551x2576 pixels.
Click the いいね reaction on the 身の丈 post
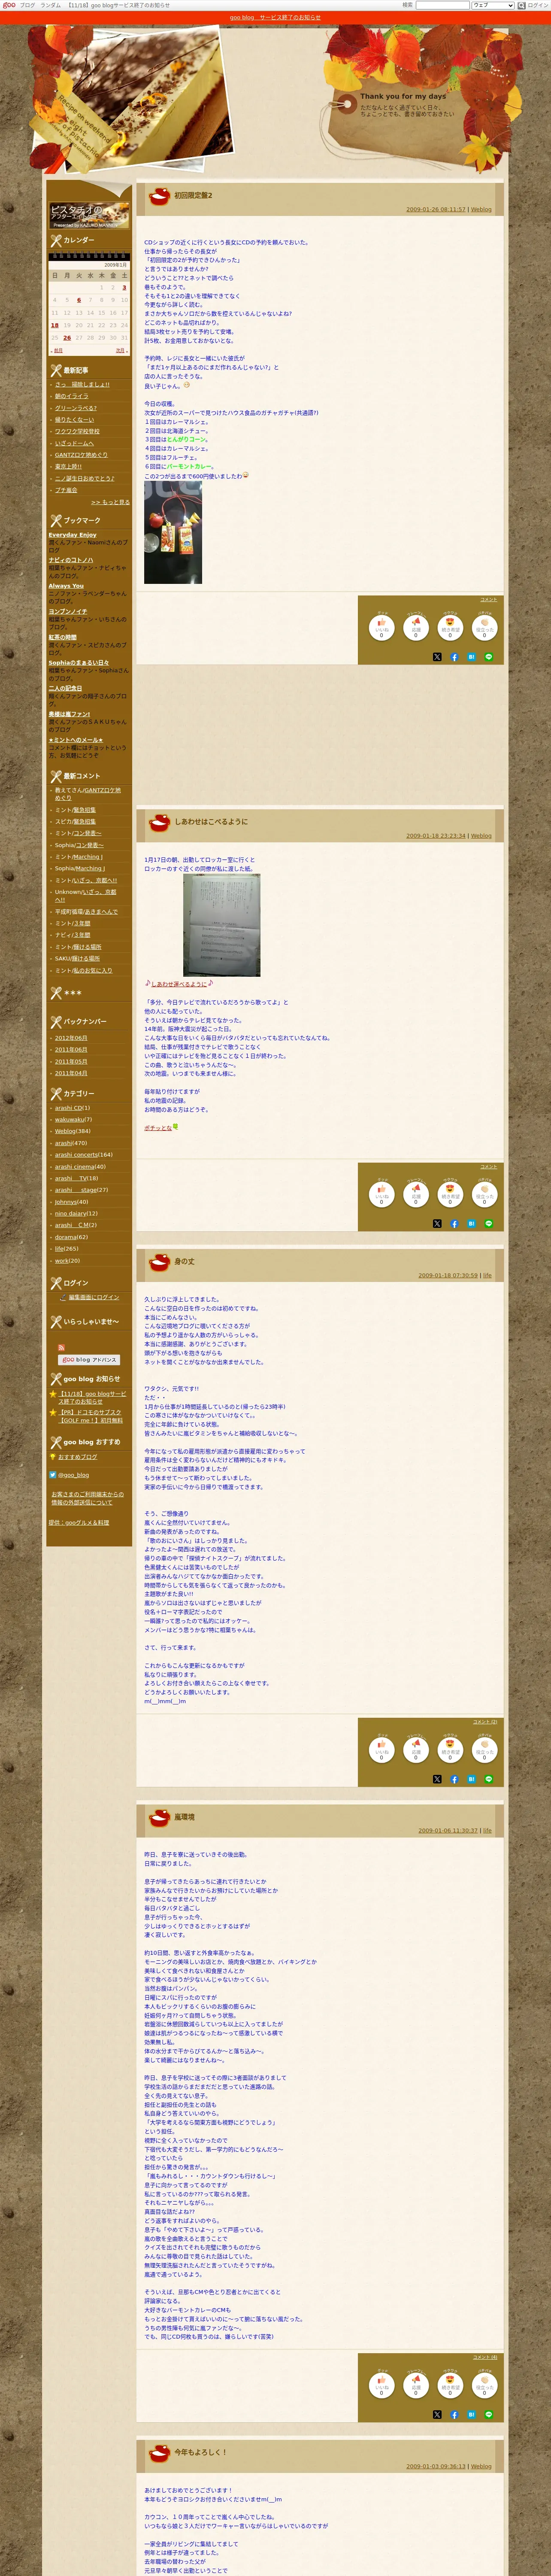(381, 1749)
